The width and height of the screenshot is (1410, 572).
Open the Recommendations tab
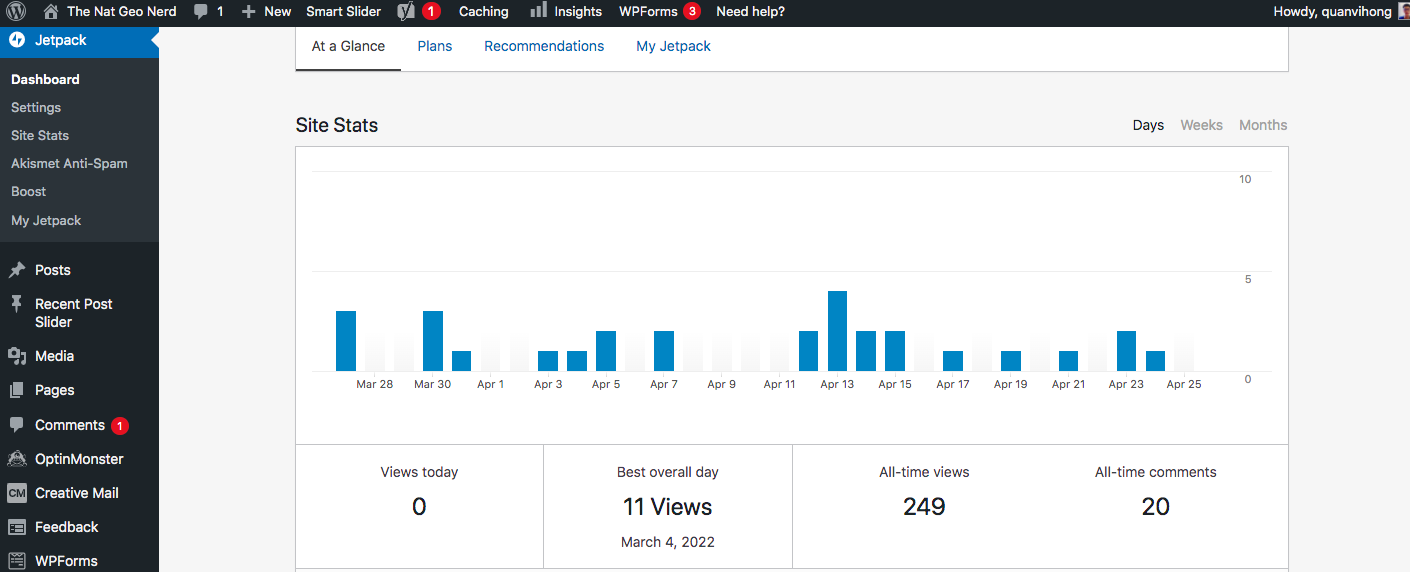pyautogui.click(x=544, y=46)
